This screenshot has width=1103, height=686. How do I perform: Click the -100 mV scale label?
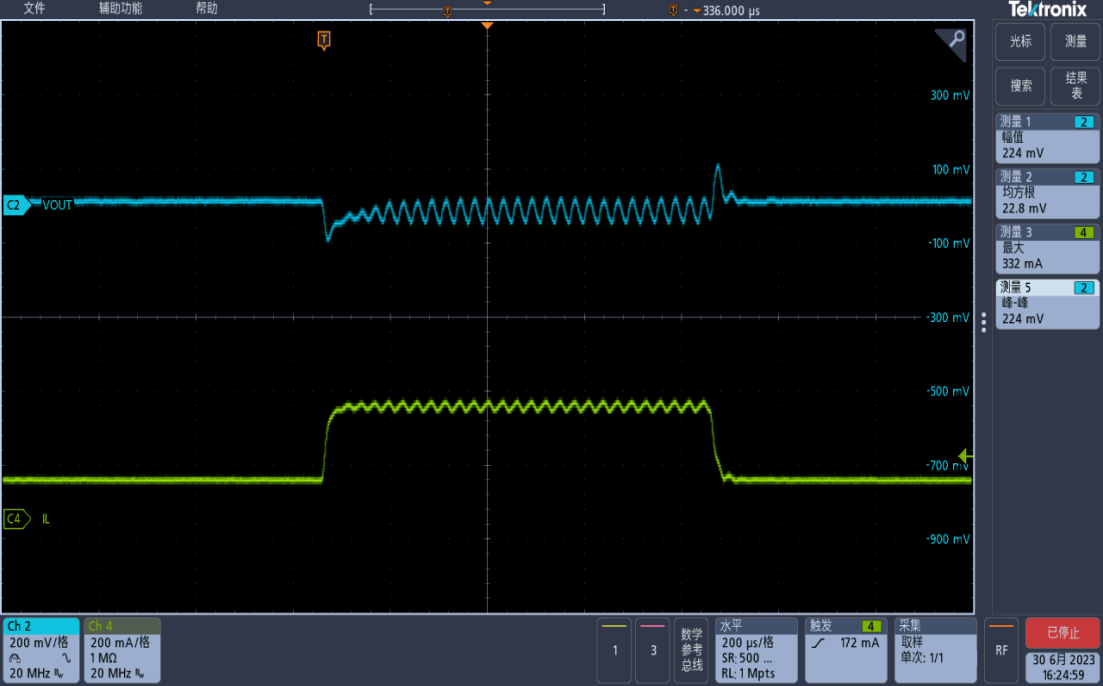[x=948, y=243]
